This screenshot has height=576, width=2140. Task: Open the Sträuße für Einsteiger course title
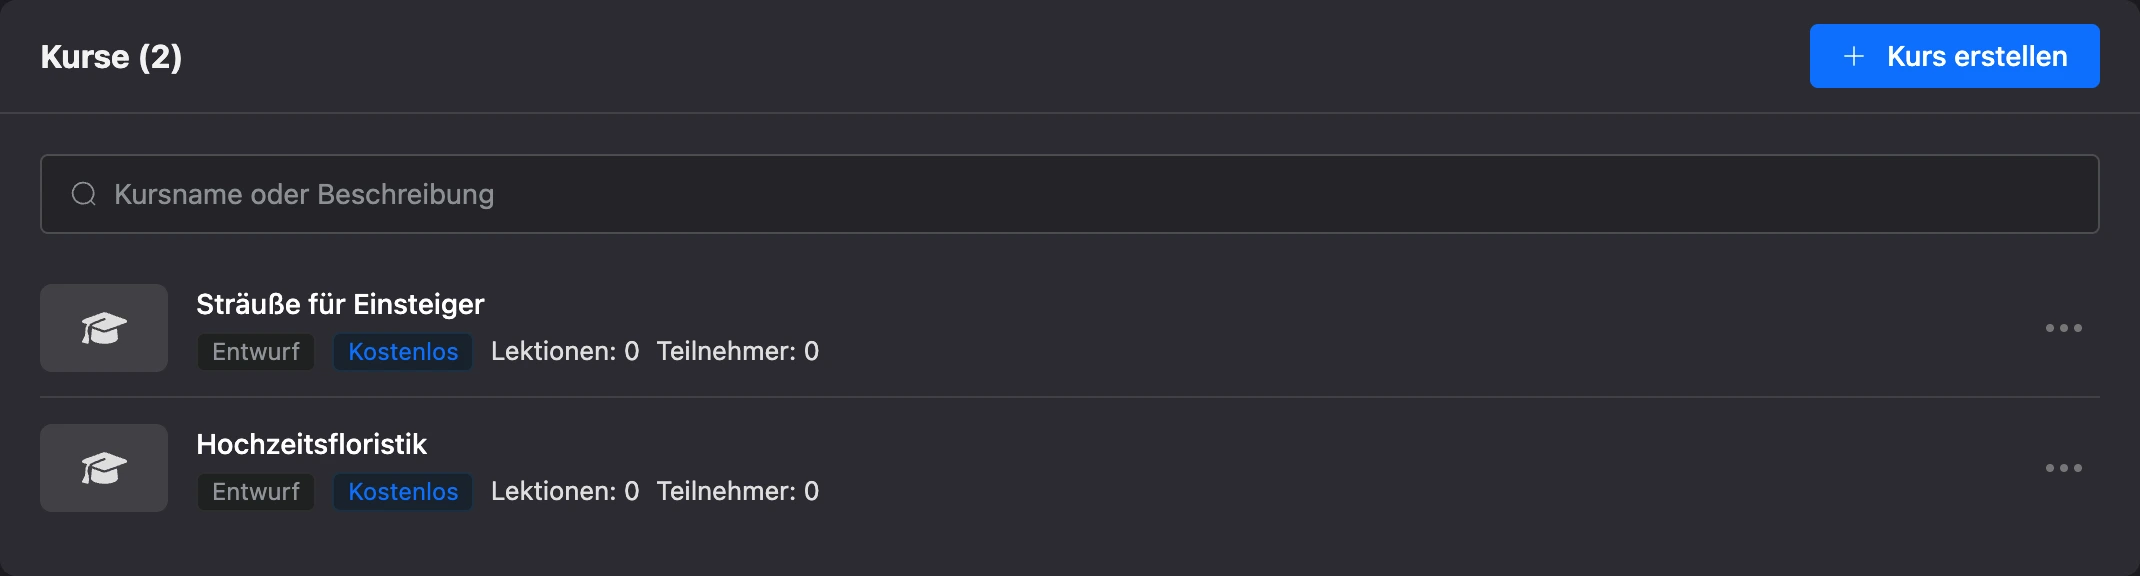[340, 304]
